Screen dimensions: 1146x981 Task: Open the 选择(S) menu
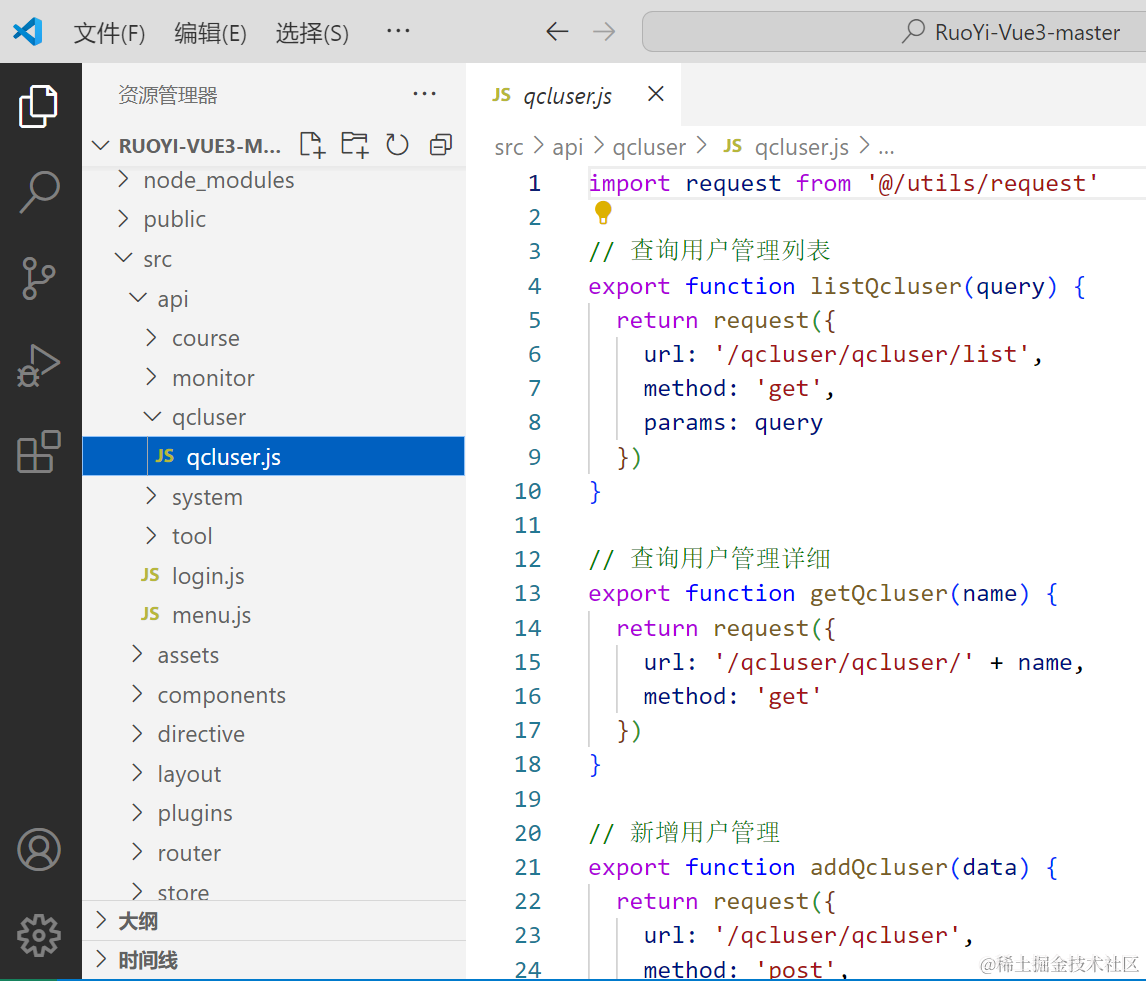pyautogui.click(x=312, y=33)
